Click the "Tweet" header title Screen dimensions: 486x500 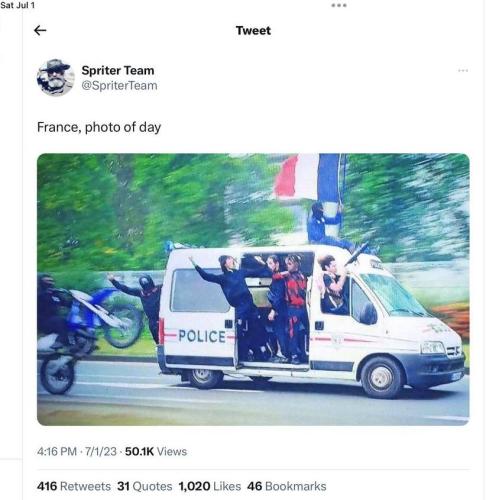pos(253,31)
